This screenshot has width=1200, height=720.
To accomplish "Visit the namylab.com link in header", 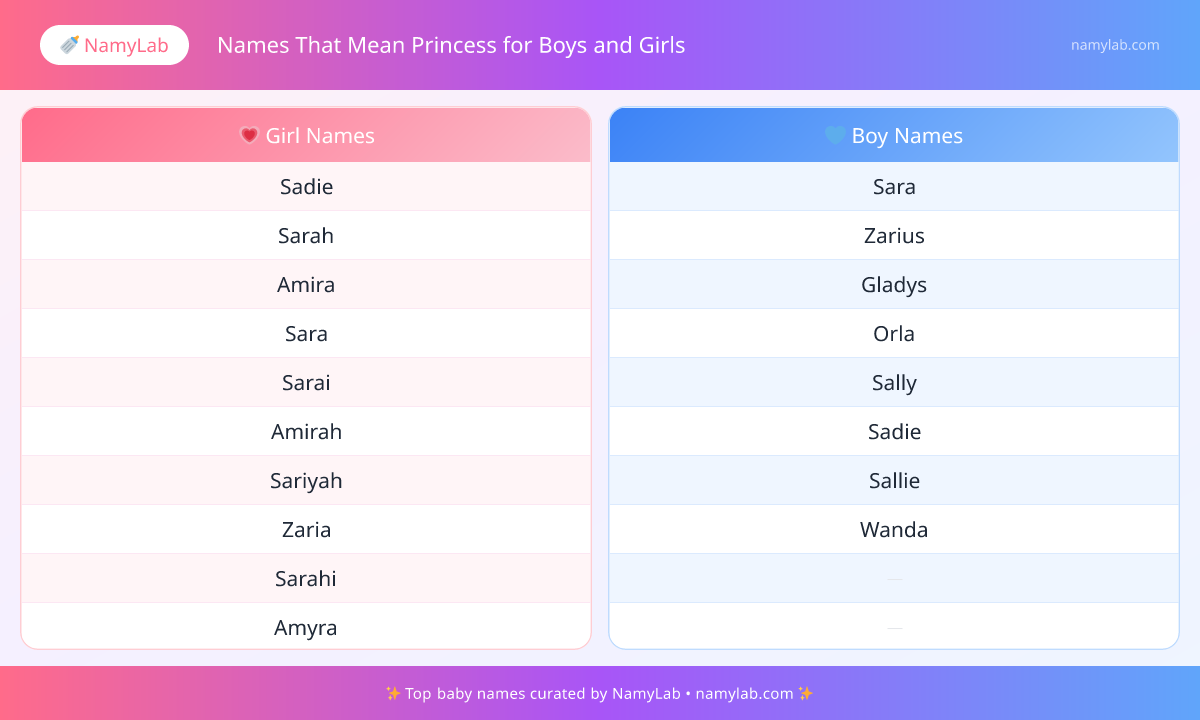I will 1115,45.
